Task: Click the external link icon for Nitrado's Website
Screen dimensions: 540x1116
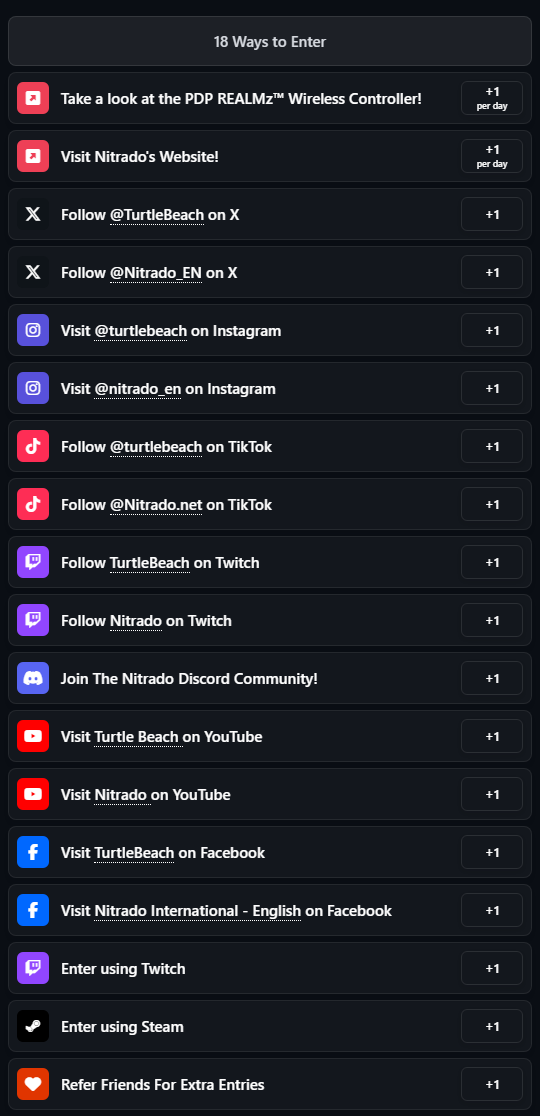Action: 33,156
